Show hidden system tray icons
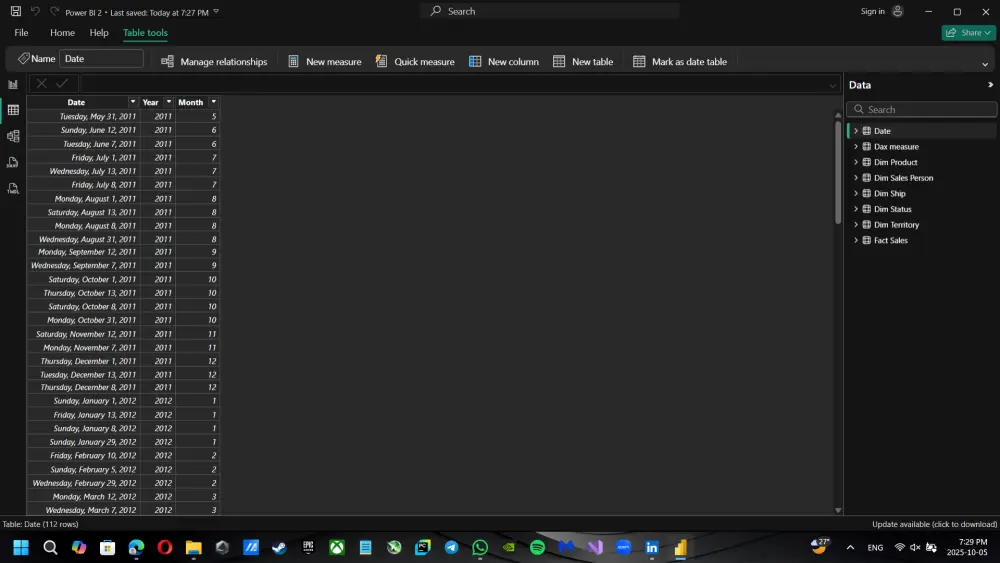 [850, 547]
